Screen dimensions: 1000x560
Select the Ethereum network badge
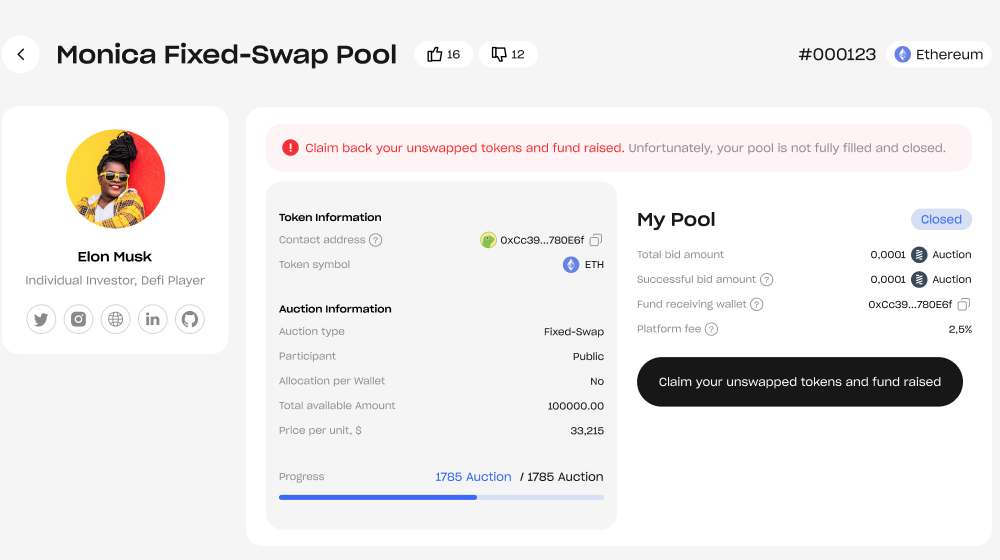coord(938,55)
